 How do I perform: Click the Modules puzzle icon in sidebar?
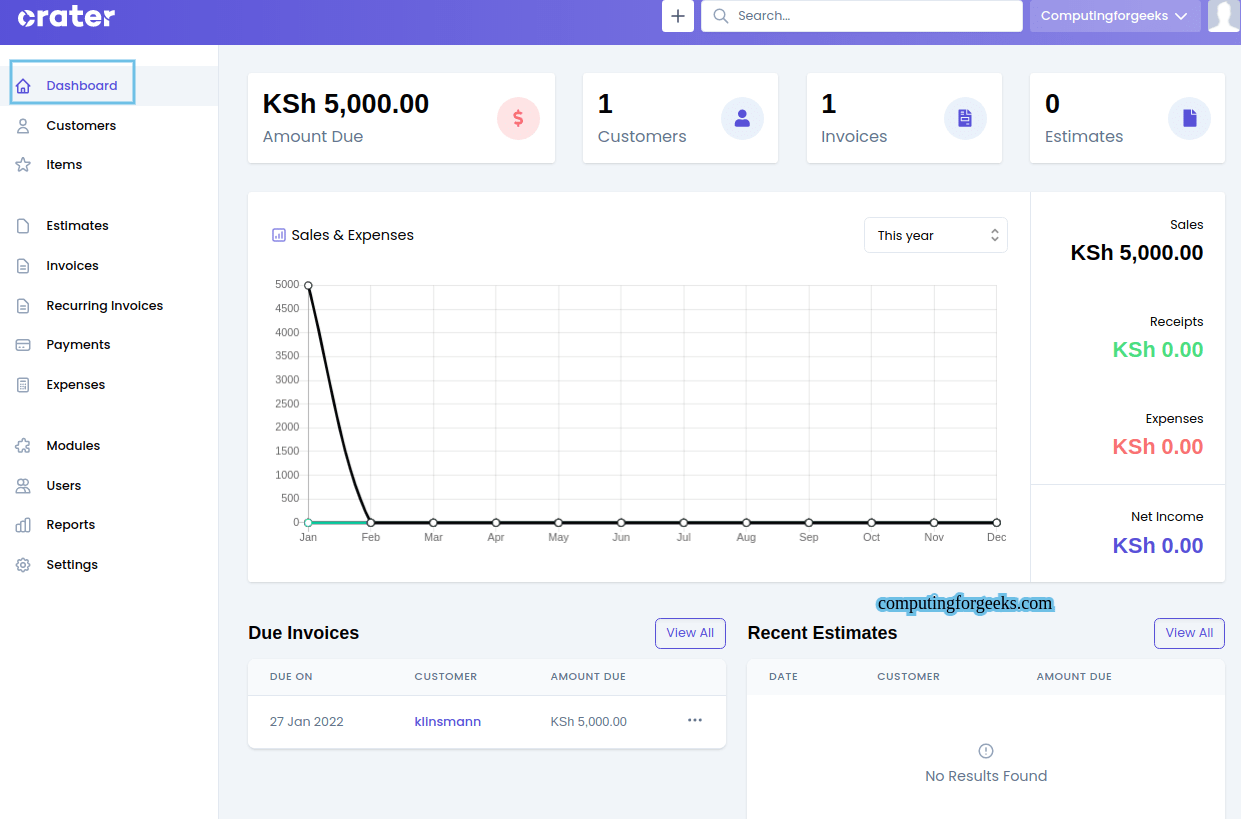click(23, 446)
